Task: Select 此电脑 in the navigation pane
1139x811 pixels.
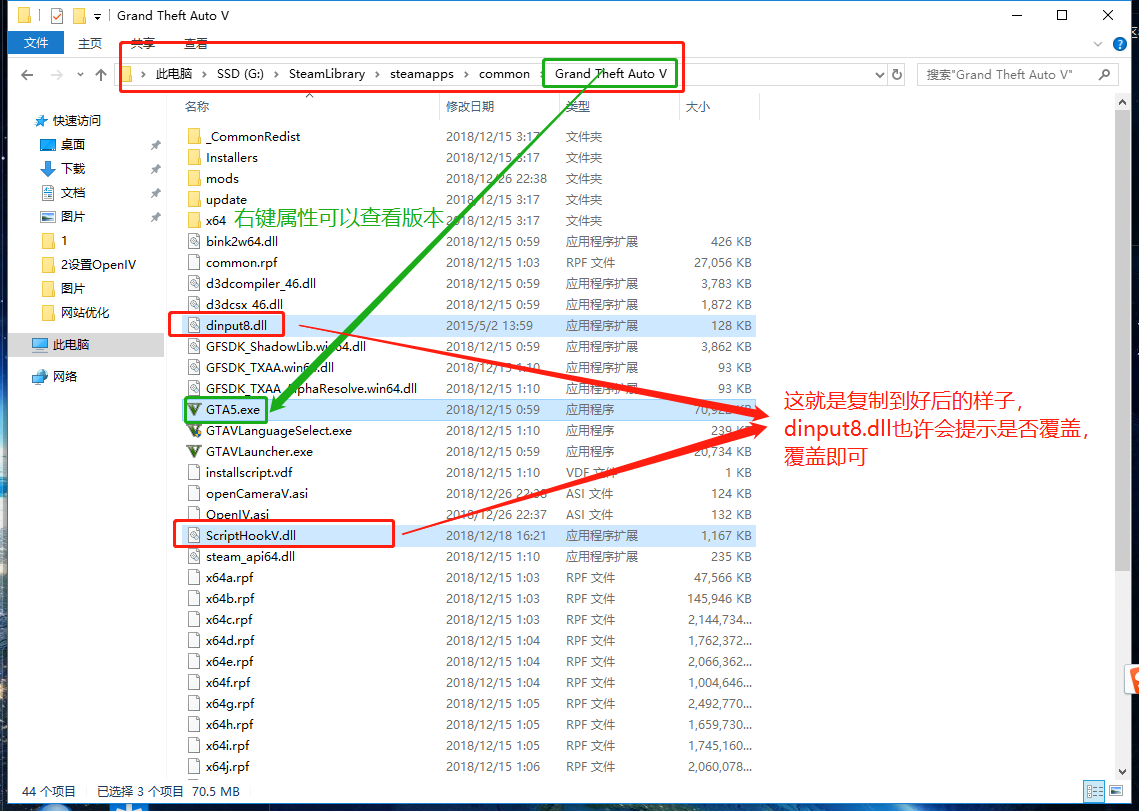Action: tap(70, 344)
